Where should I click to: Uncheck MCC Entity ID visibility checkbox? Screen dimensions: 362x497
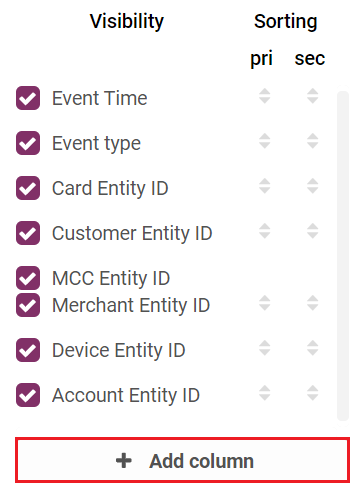28,278
